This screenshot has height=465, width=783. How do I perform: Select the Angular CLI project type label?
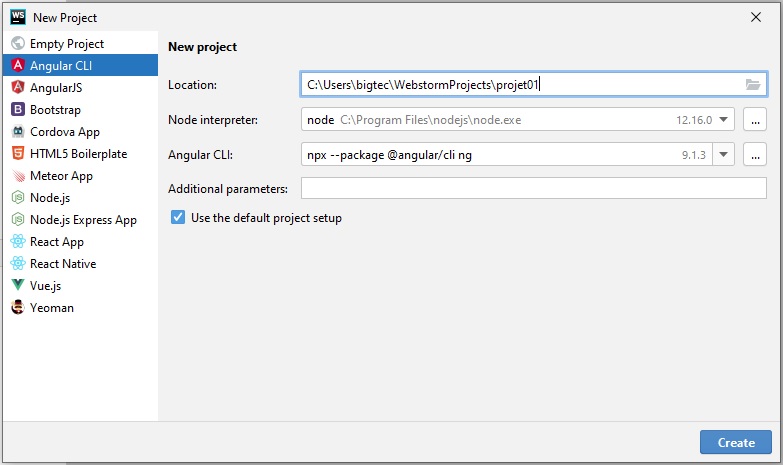tap(61, 66)
